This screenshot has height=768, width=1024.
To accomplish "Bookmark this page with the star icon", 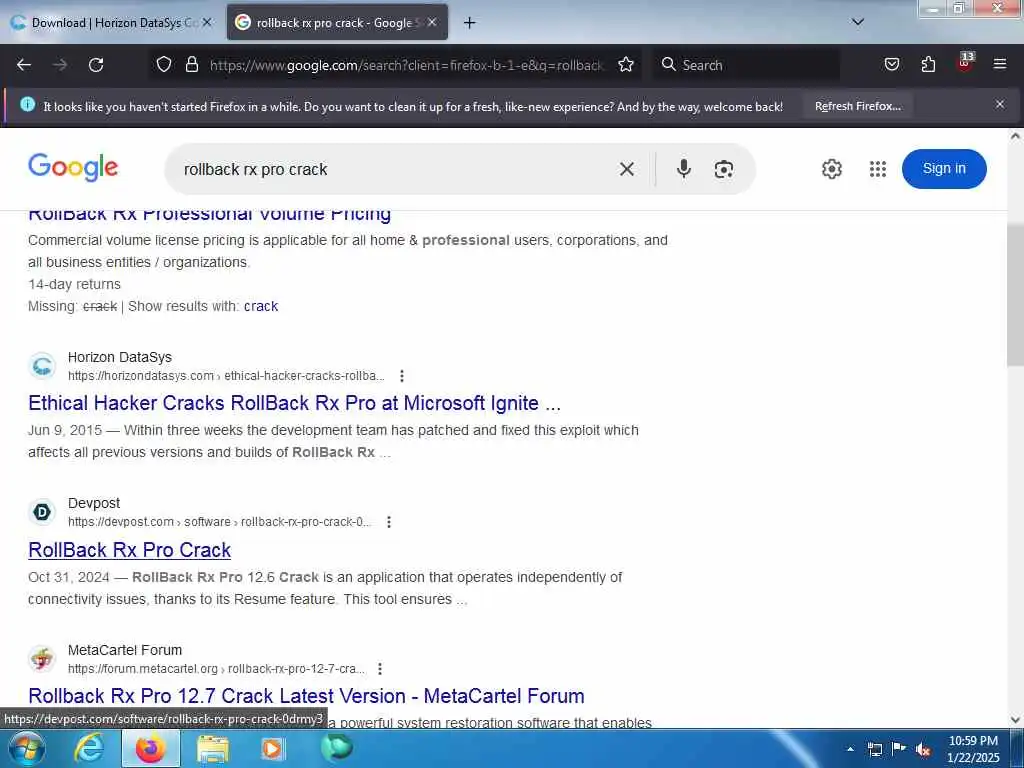I will pyautogui.click(x=626, y=64).
